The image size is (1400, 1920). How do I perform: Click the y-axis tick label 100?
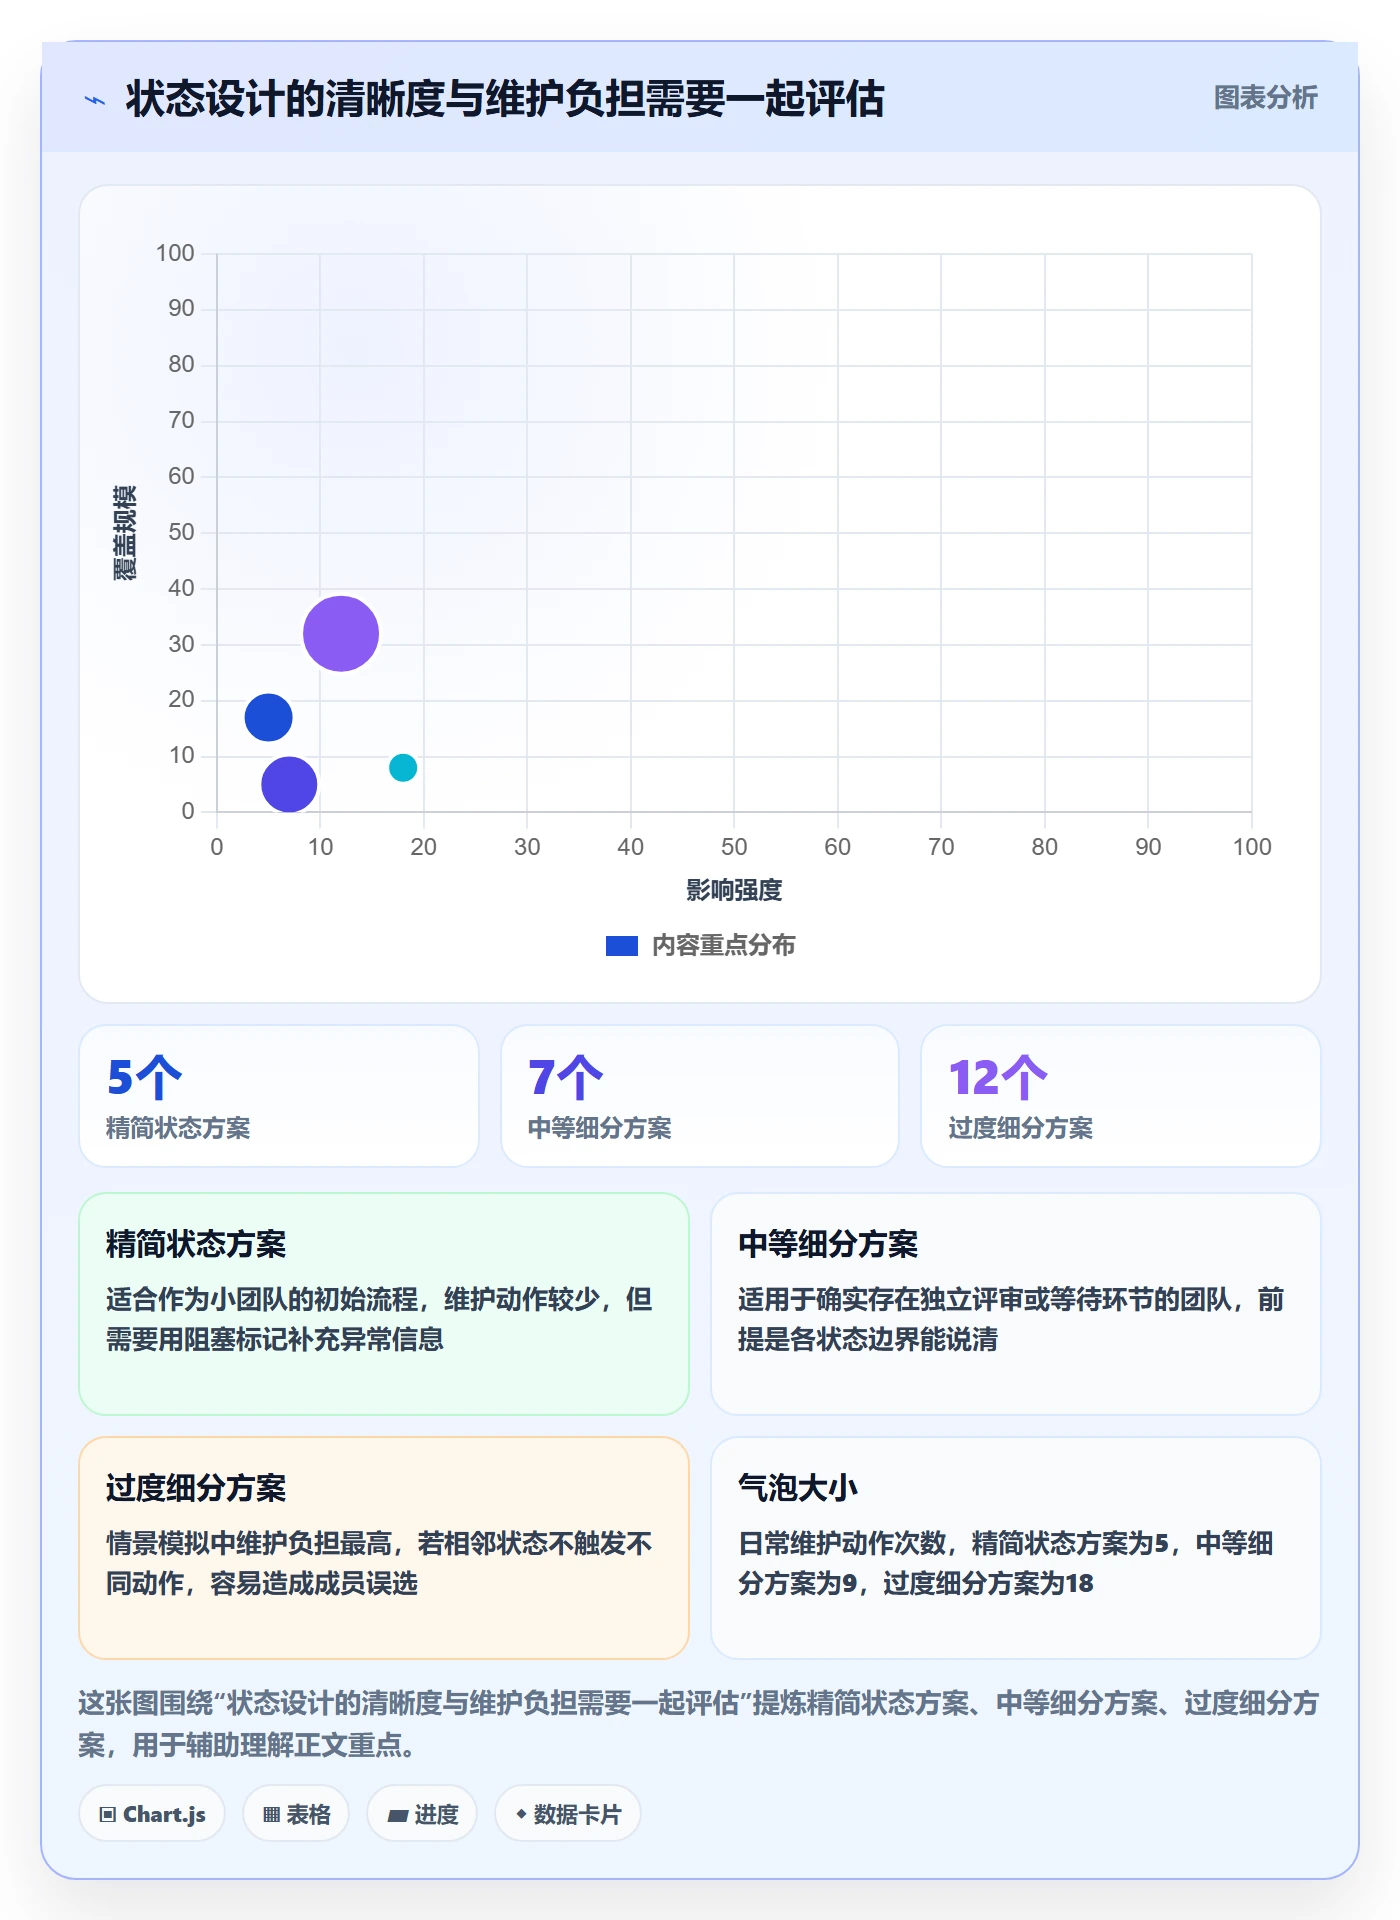pos(175,253)
